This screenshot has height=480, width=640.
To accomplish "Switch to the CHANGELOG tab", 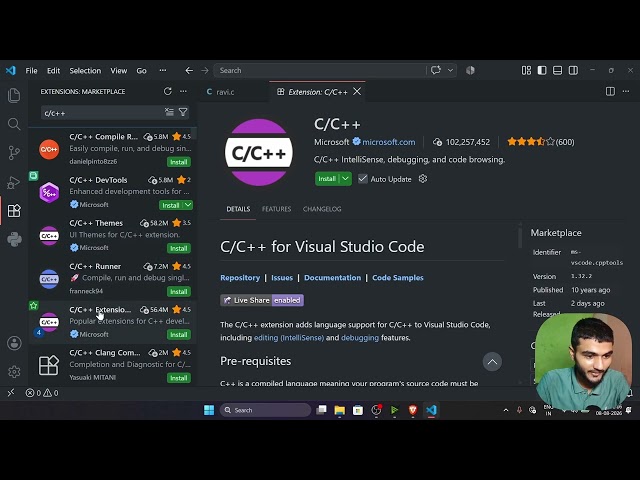I will click(322, 209).
